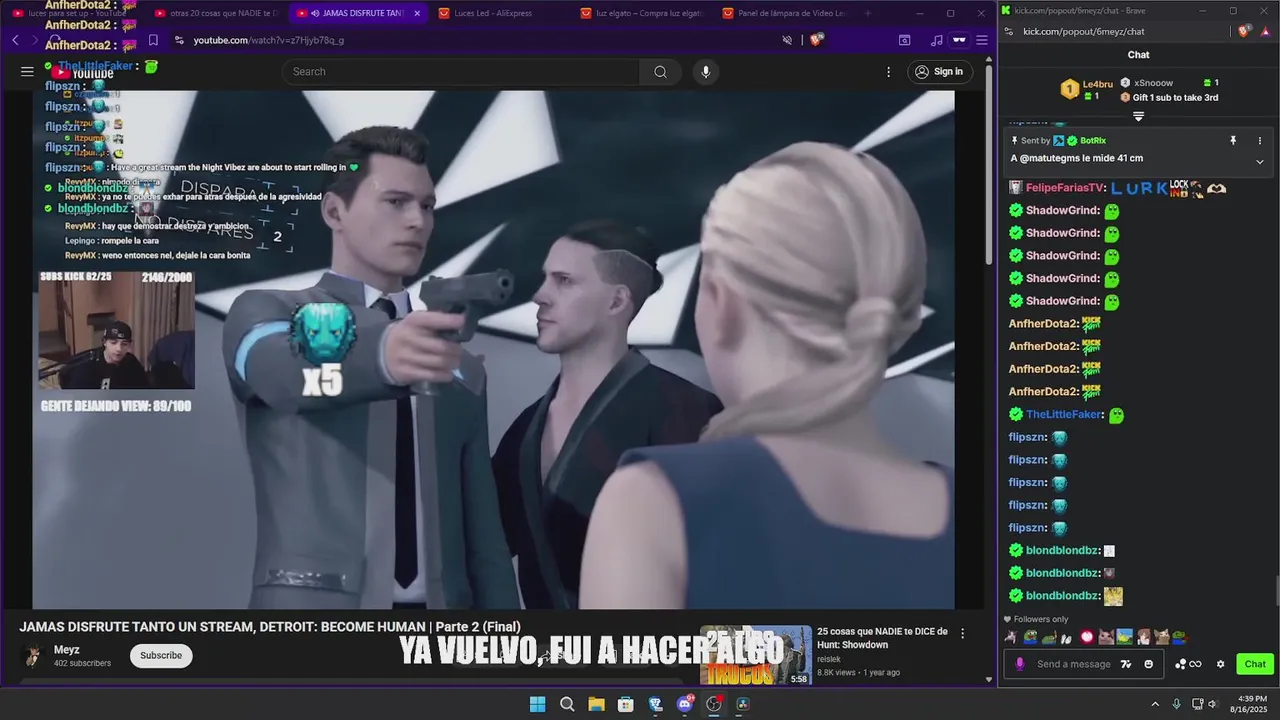1280x720 pixels.
Task: Open Brave Shields in Kick chat window
Action: [1243, 31]
